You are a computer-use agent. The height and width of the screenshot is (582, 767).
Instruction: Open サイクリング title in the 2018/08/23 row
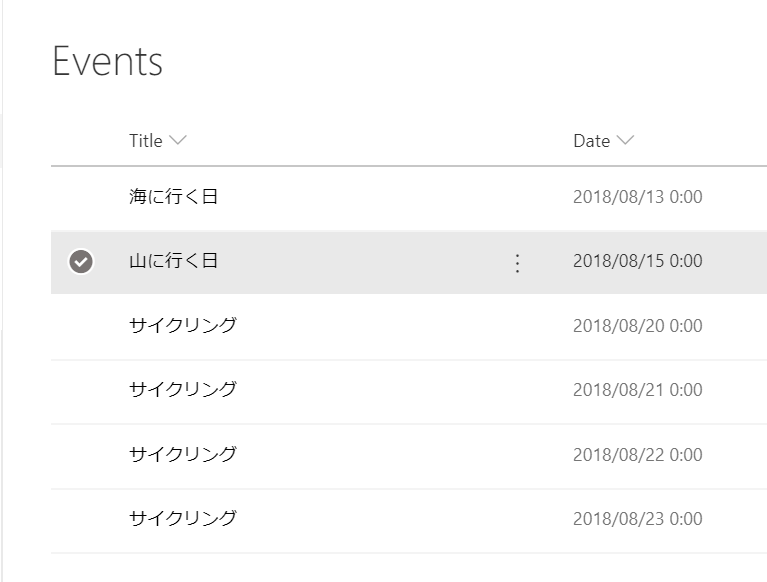pyautogui.click(x=183, y=518)
